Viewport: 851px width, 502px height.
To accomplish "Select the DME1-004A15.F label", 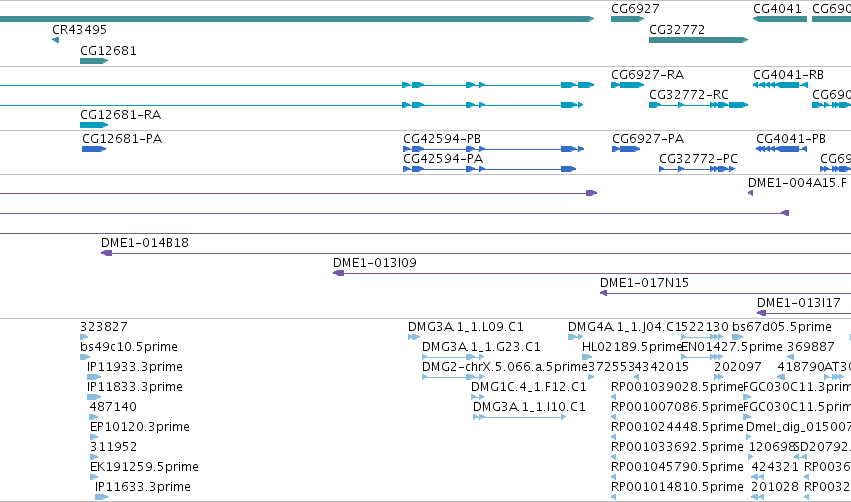I will (797, 183).
